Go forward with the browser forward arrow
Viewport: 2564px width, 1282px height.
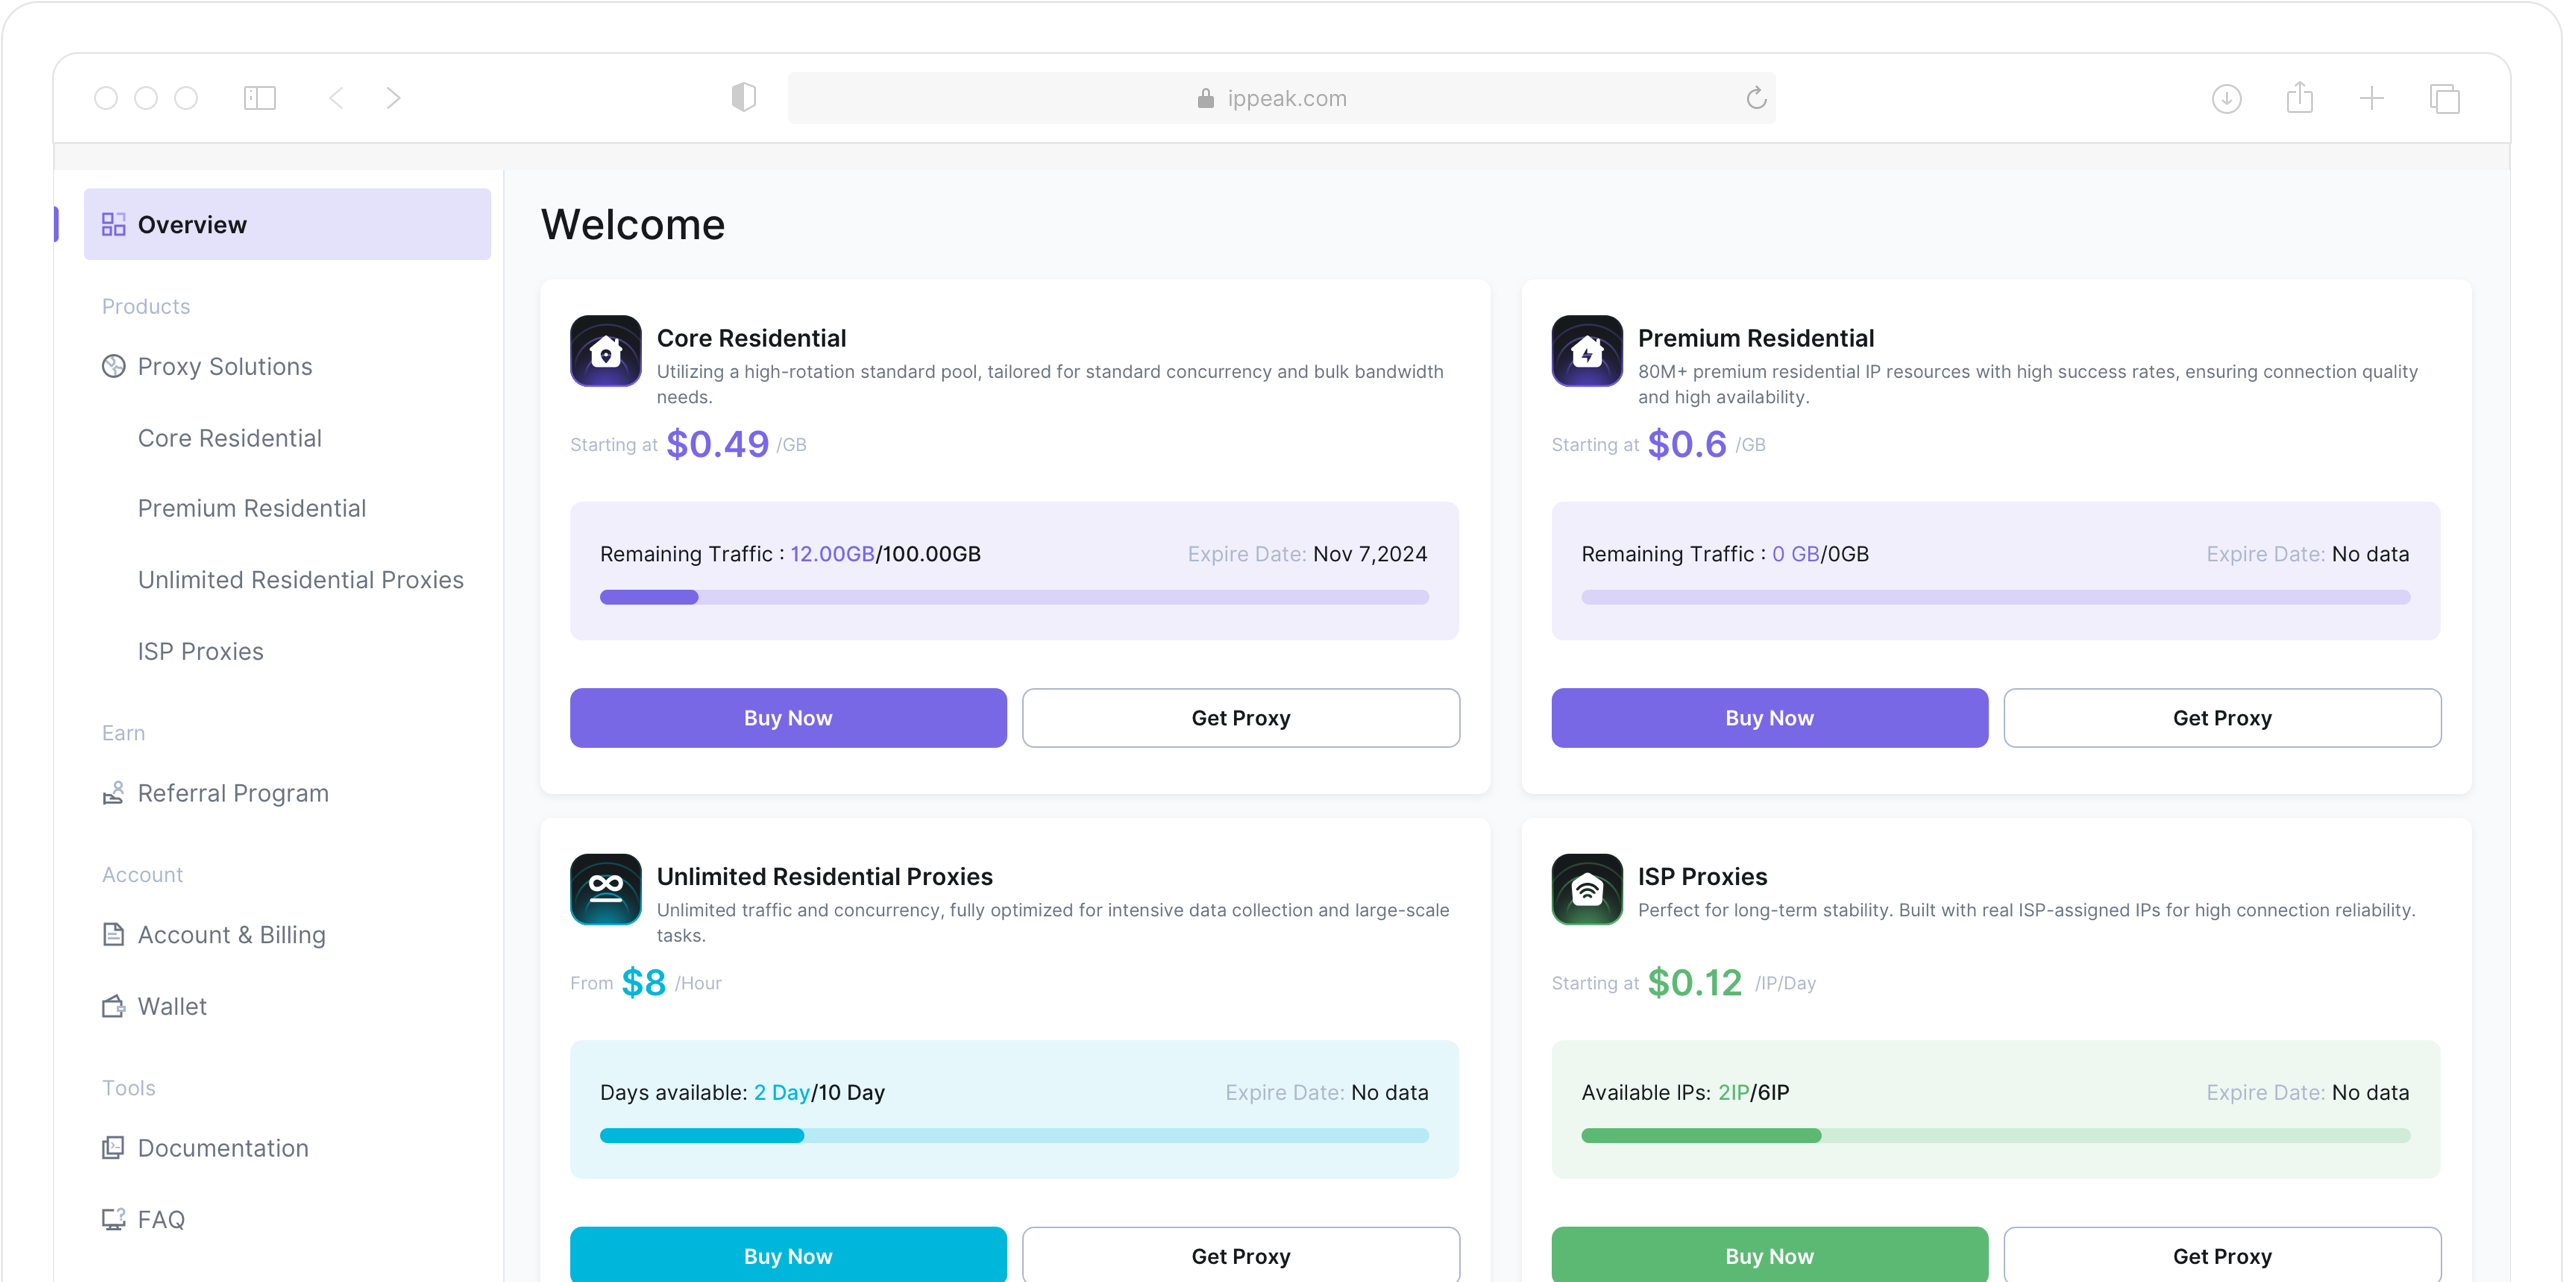pyautogui.click(x=393, y=98)
